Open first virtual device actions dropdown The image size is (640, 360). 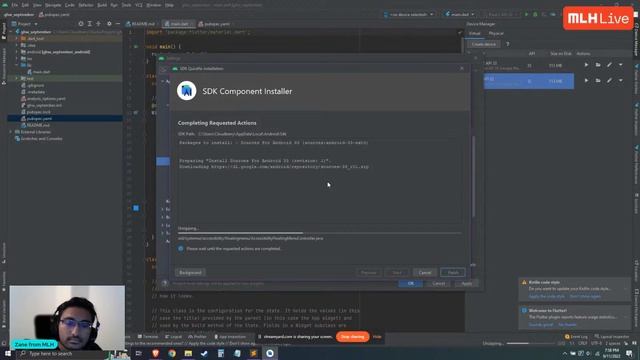click(x=620, y=65)
